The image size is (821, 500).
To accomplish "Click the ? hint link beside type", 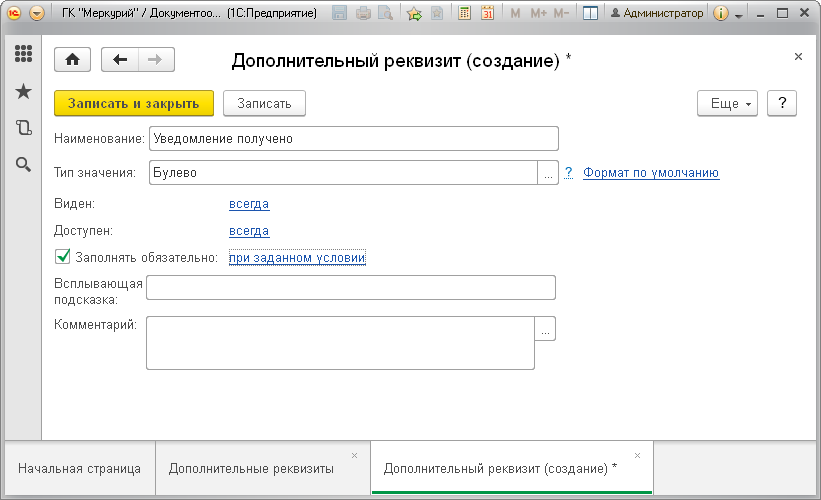I will 569,173.
